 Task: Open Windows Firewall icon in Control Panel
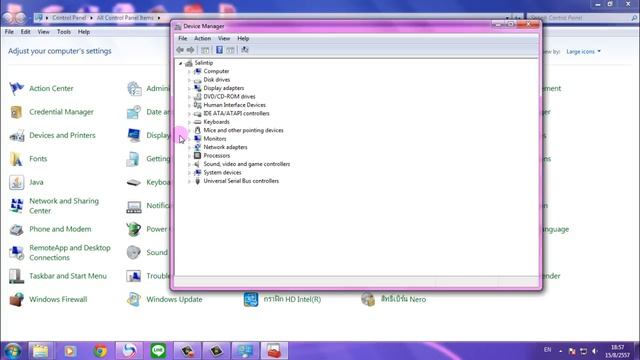(x=16, y=299)
